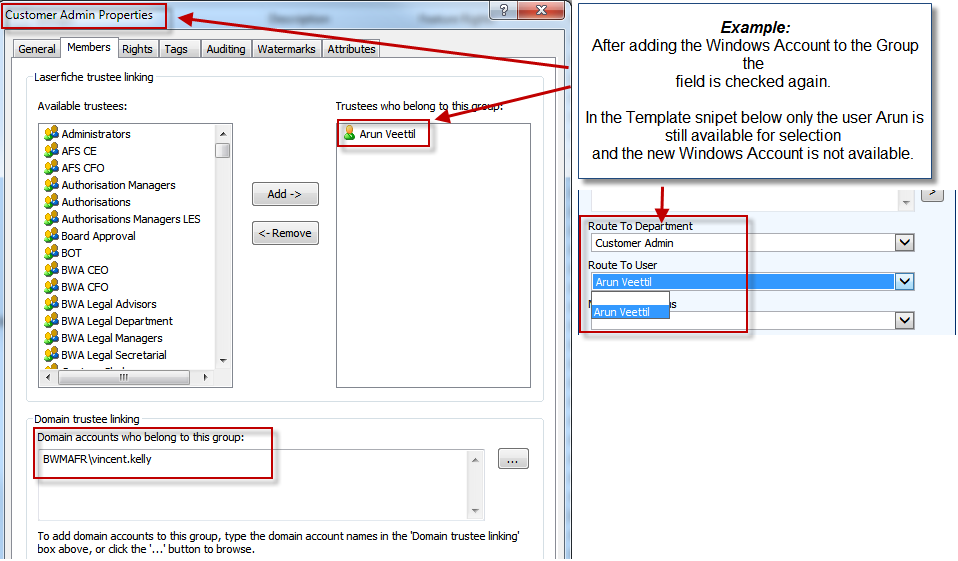This screenshot has height=561, width=958.
Task: Select BWA Legal Department trustee
Action: [x=117, y=321]
